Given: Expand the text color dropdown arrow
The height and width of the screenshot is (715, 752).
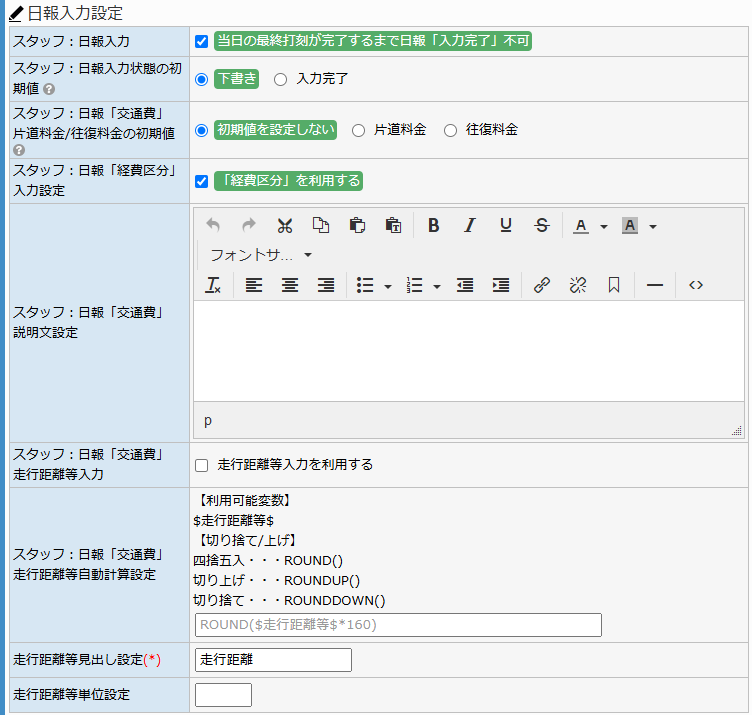Looking at the screenshot, I should (604, 226).
